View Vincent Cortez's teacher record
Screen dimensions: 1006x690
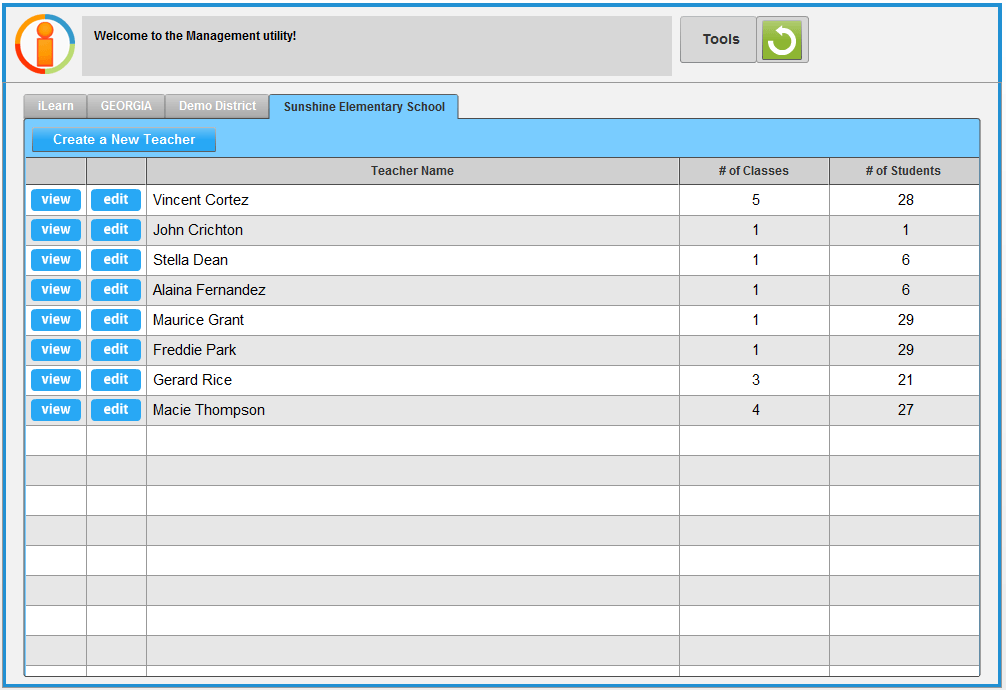click(x=56, y=200)
